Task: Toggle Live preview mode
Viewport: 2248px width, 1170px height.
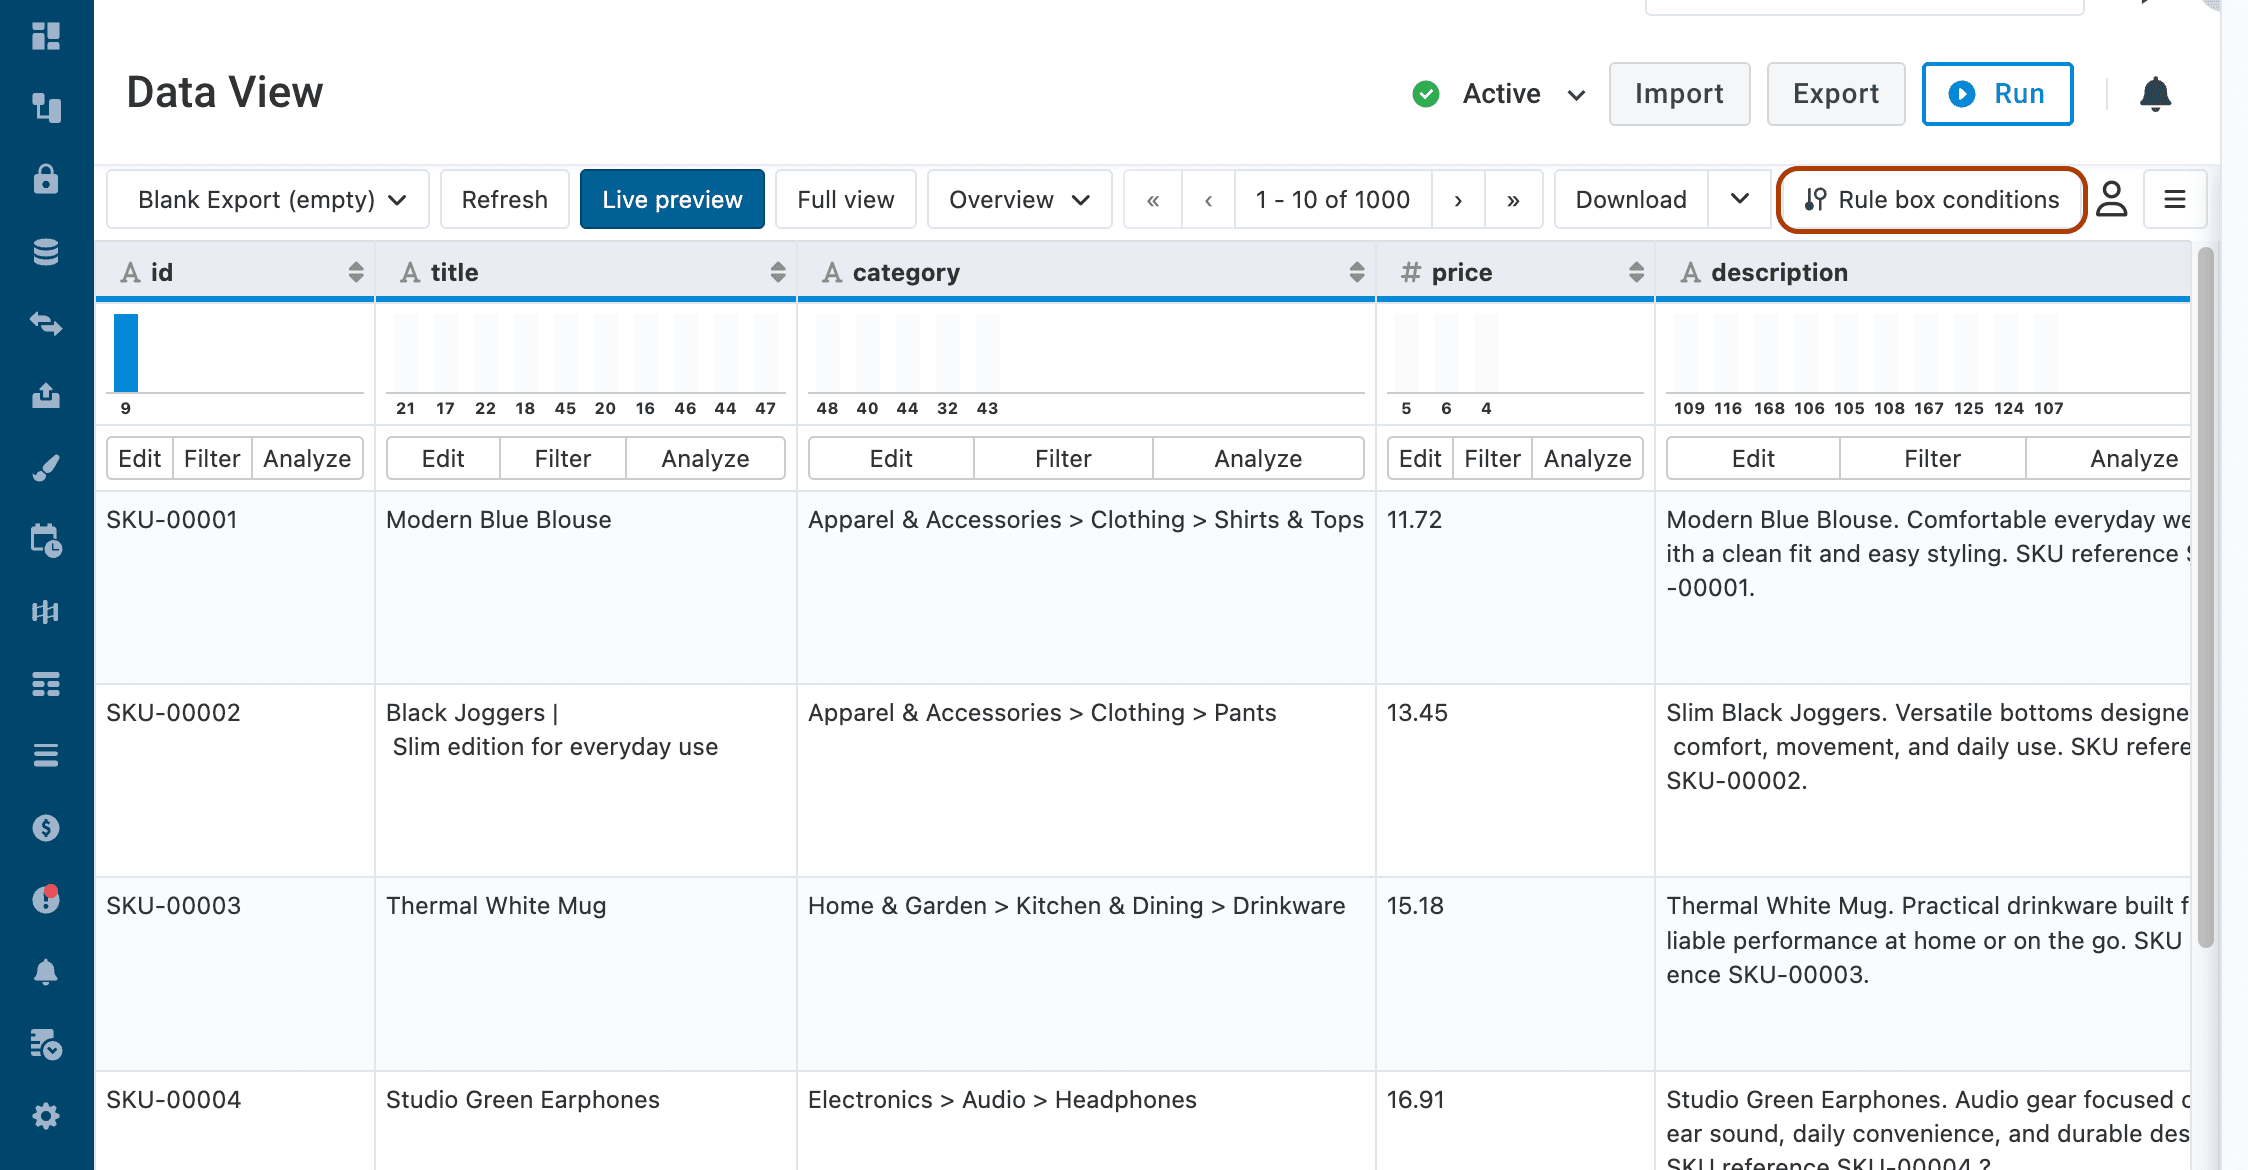Action: (672, 199)
